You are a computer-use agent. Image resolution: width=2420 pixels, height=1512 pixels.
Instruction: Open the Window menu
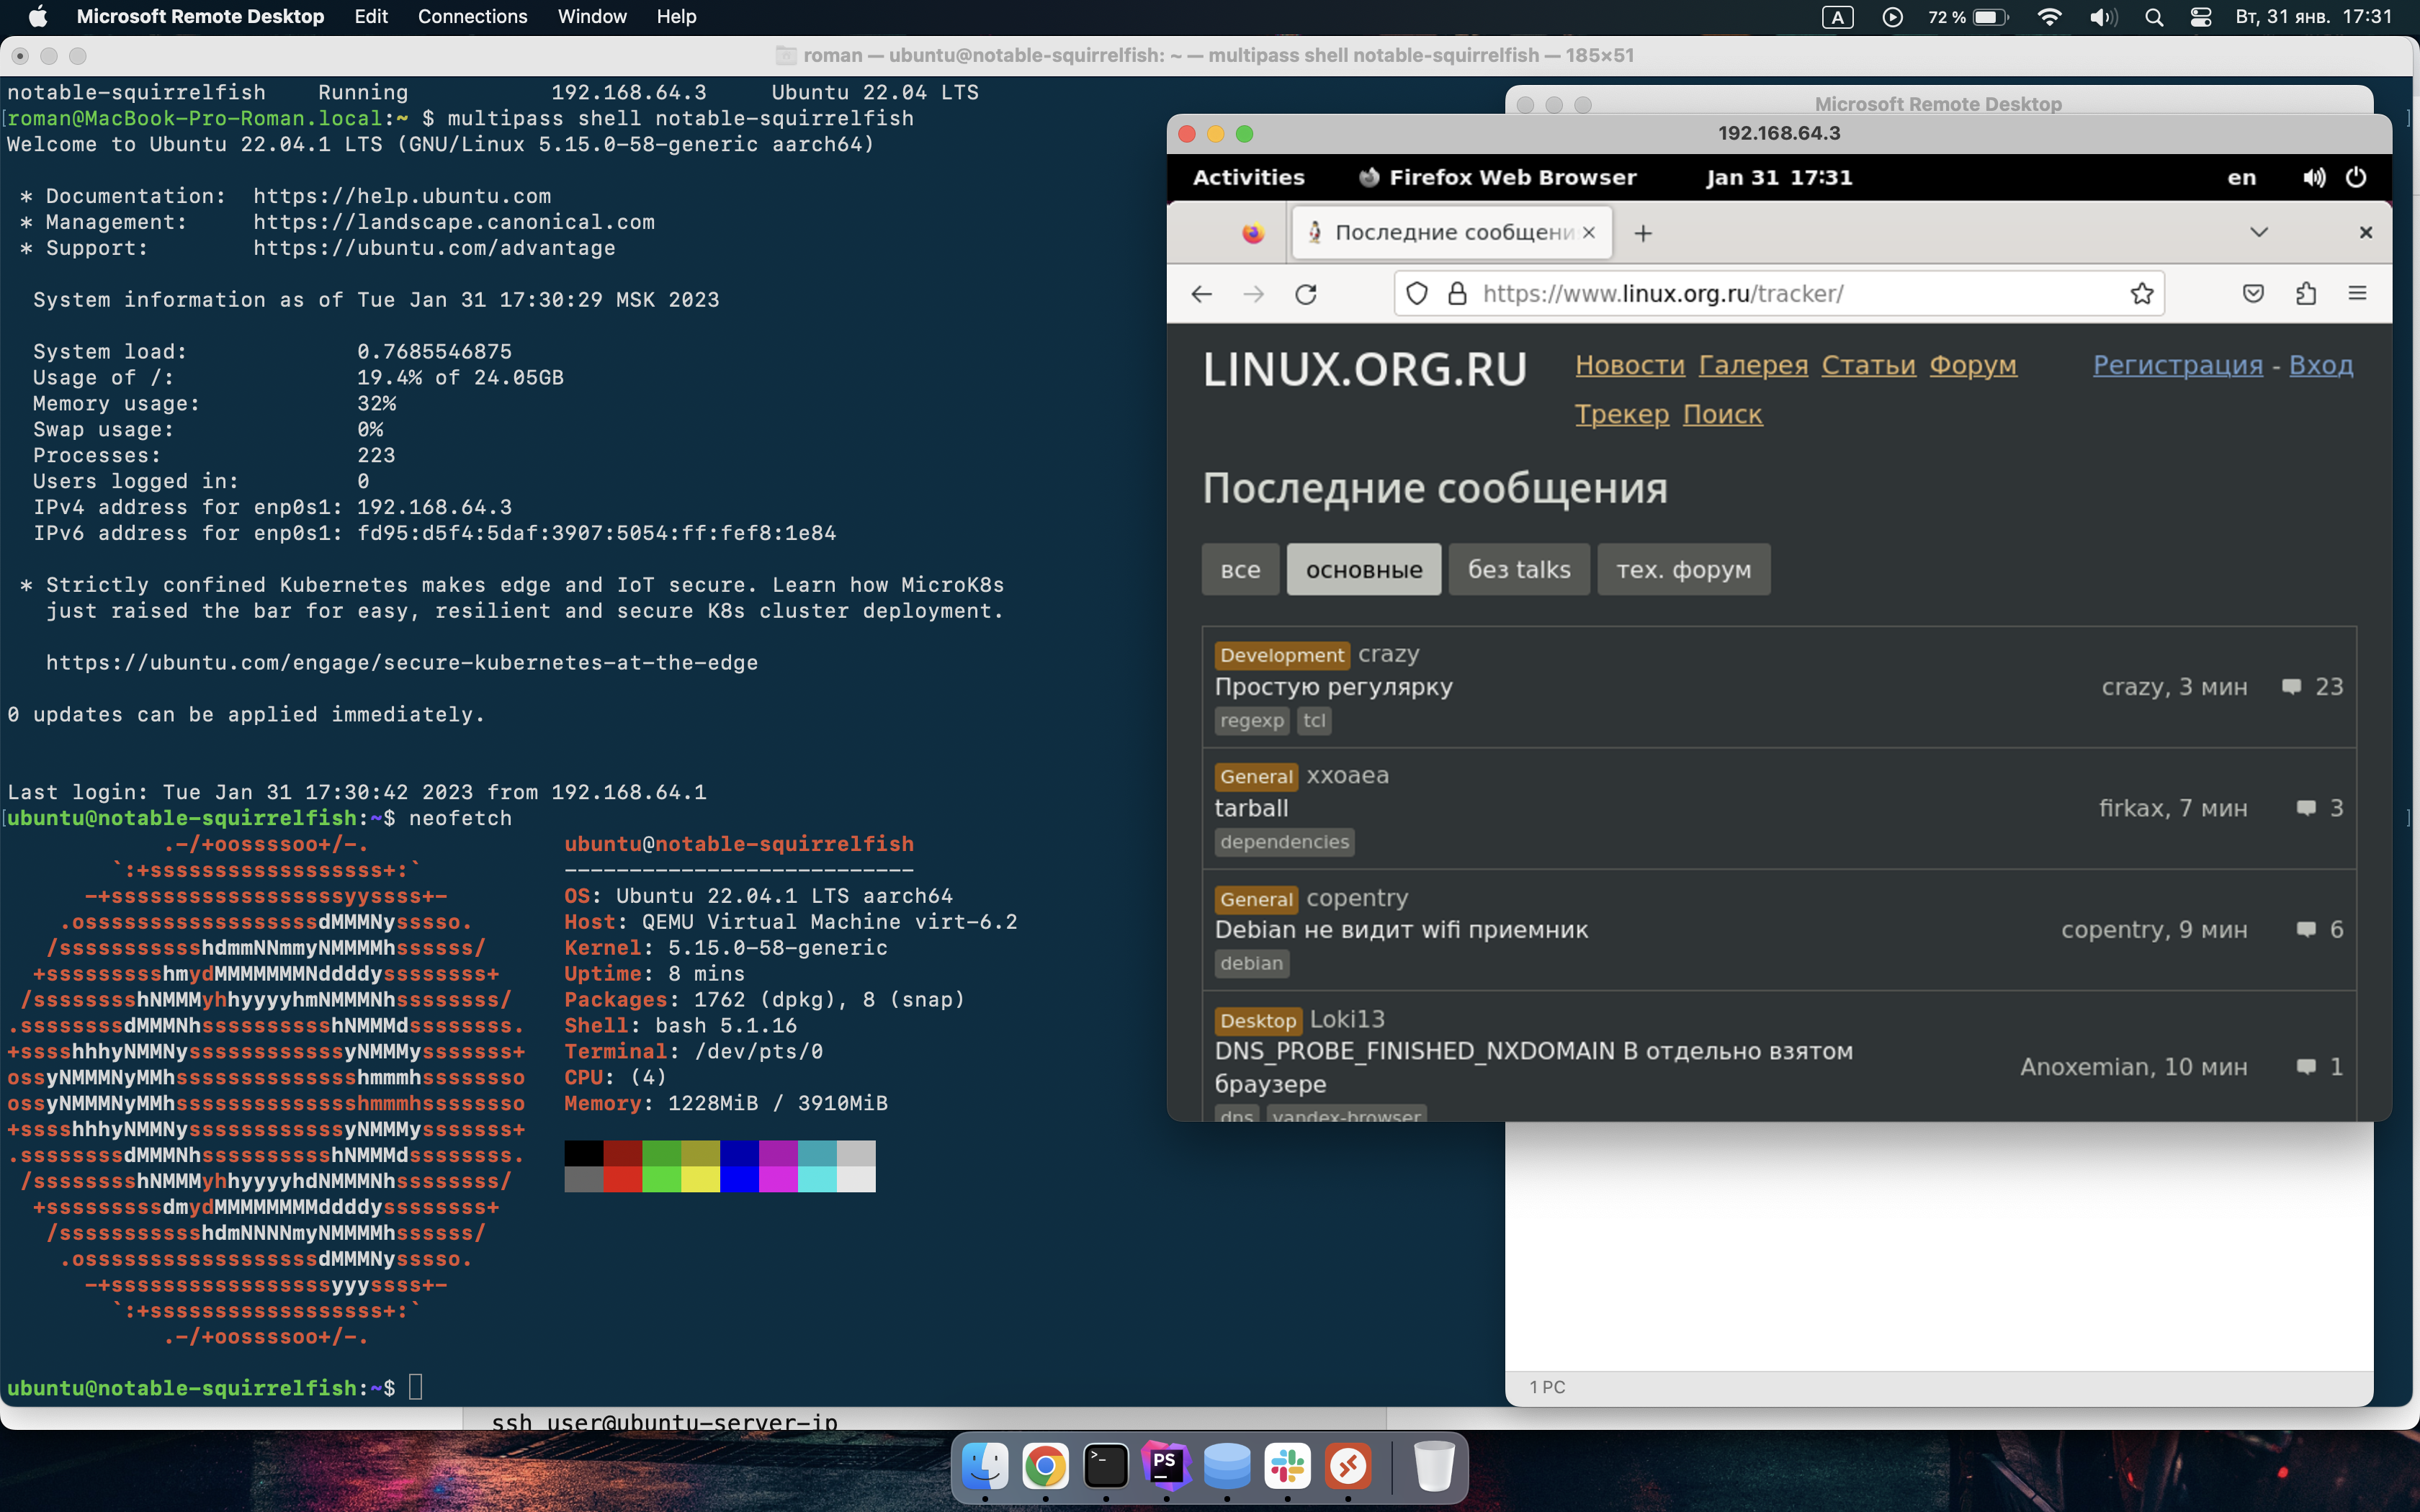pyautogui.click(x=592, y=17)
